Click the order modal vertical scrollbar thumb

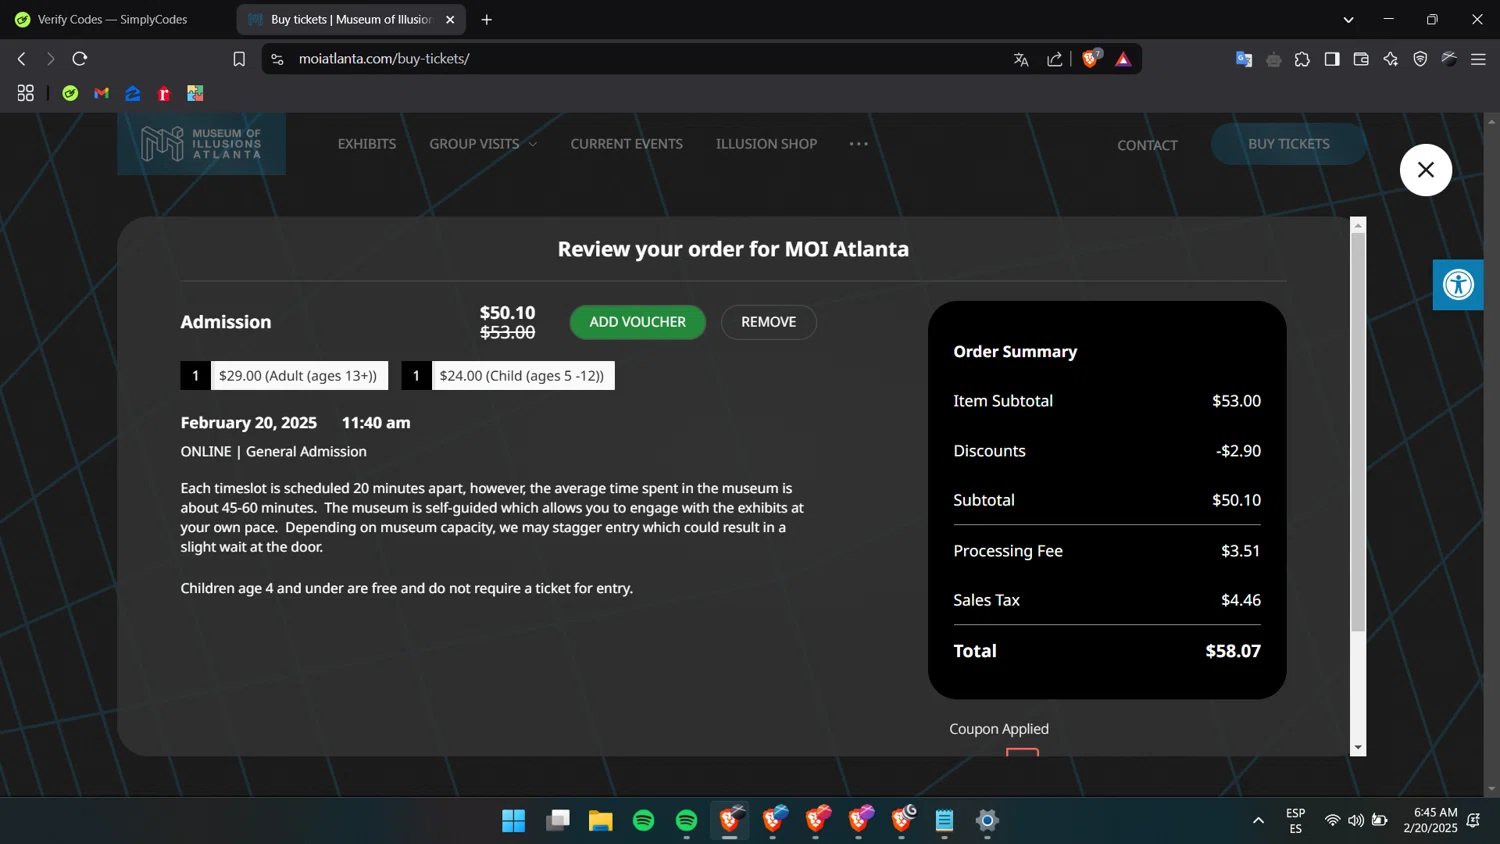point(1358,432)
